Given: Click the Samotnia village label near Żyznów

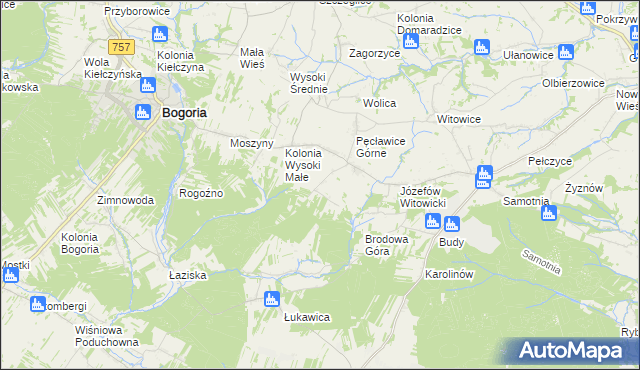Looking at the screenshot, I should pyautogui.click(x=526, y=201).
